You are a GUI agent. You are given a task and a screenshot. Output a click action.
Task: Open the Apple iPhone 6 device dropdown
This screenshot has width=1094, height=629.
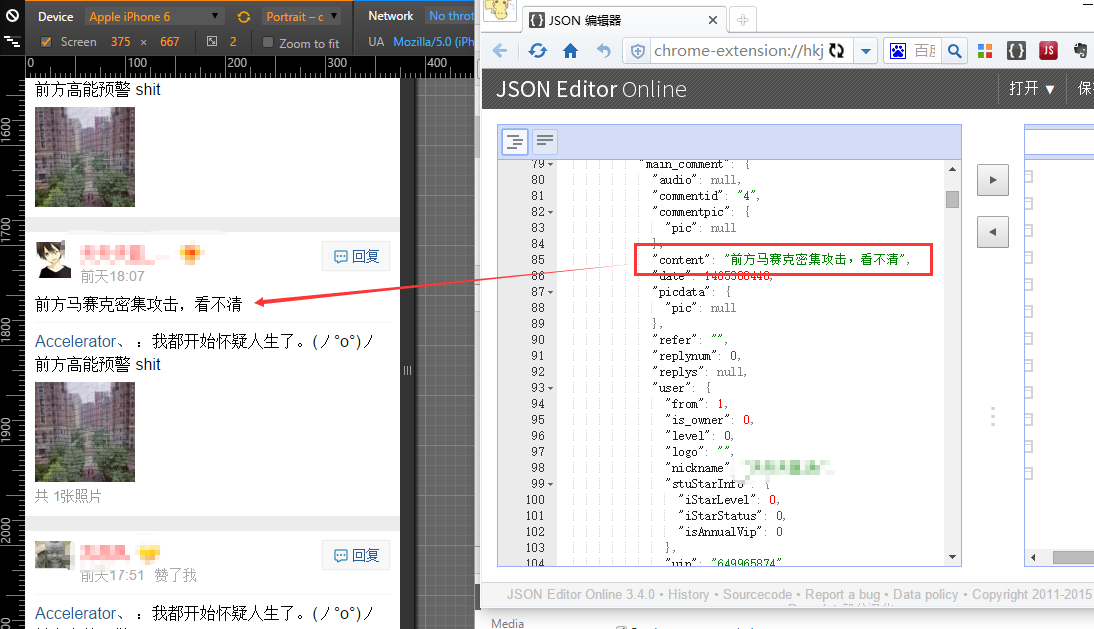point(153,17)
